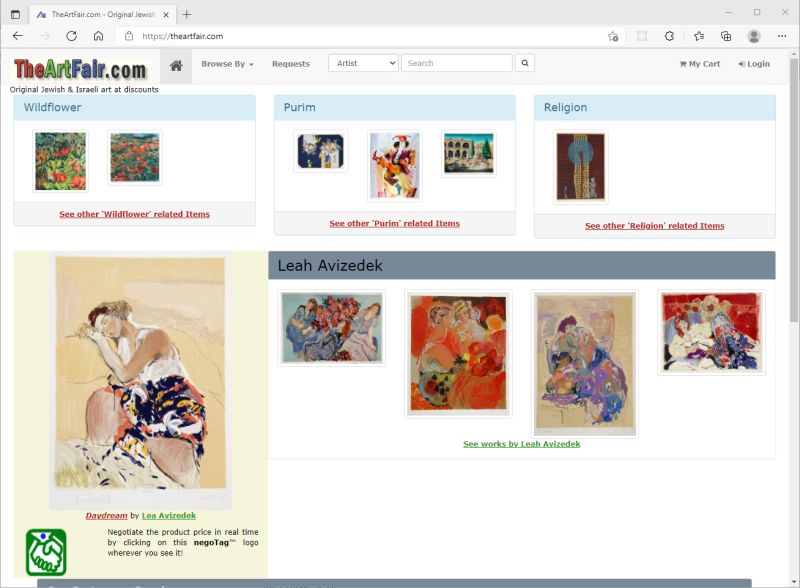Open My Cart
The height and width of the screenshot is (588, 800).
point(699,64)
